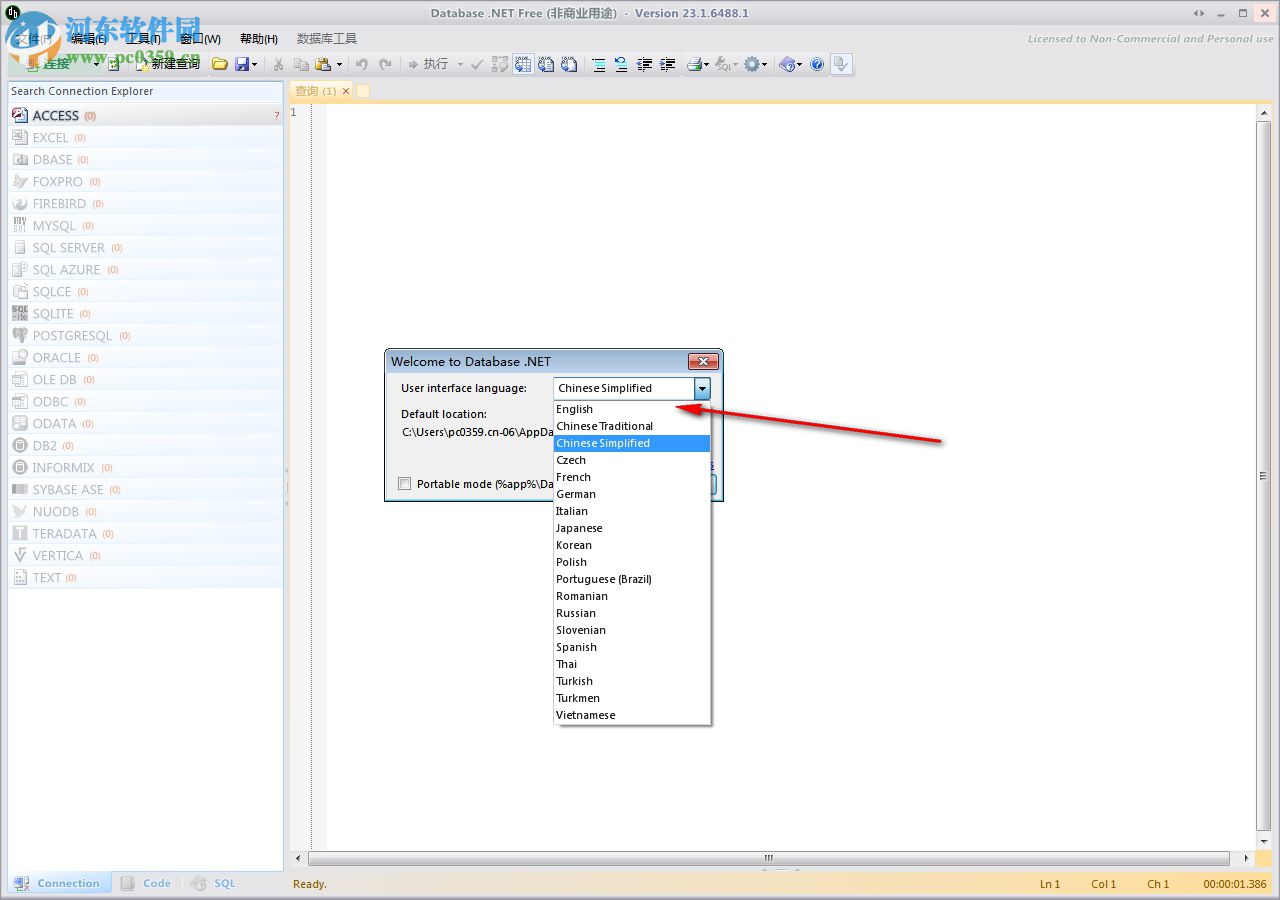Screen dimensions: 1280x900
Task: Open the paste icon dropdown arrow
Action: (339, 64)
